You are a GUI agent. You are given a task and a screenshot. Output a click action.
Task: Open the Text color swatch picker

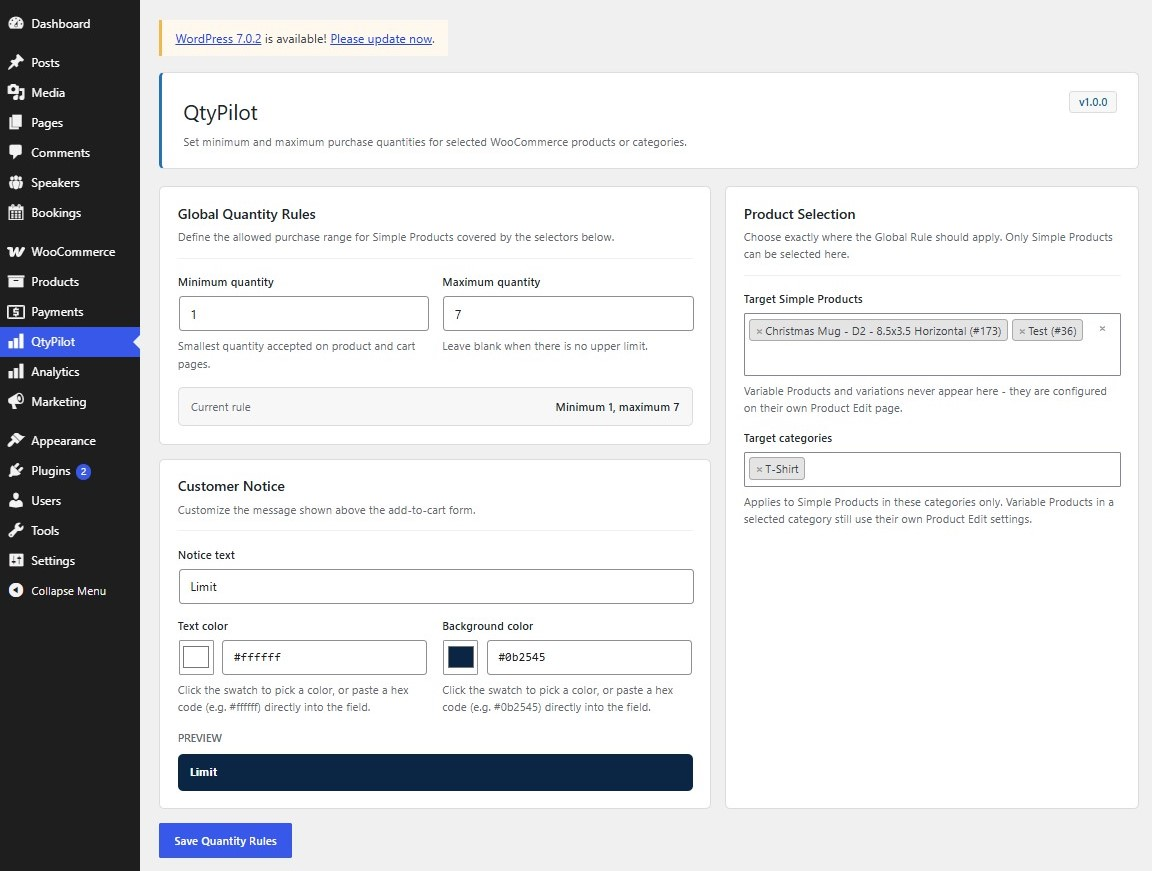pyautogui.click(x=196, y=657)
